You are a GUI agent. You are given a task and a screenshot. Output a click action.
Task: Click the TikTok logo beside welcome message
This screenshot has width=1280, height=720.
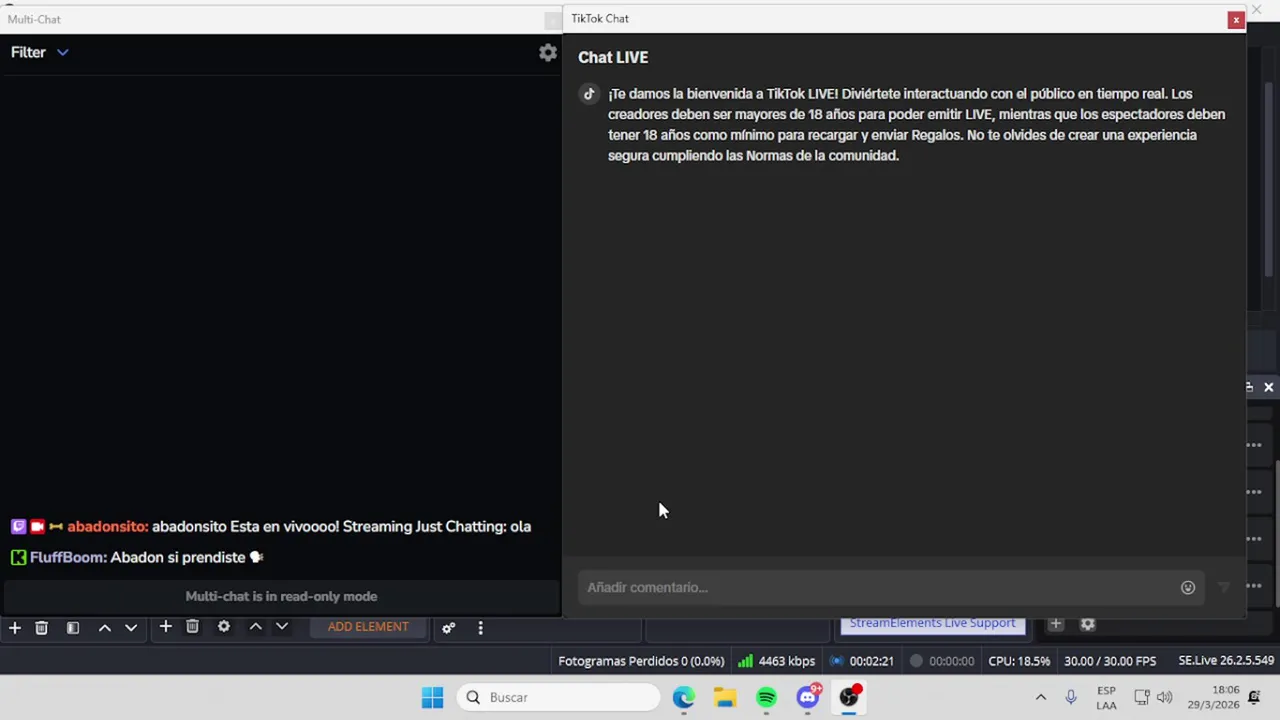click(589, 94)
